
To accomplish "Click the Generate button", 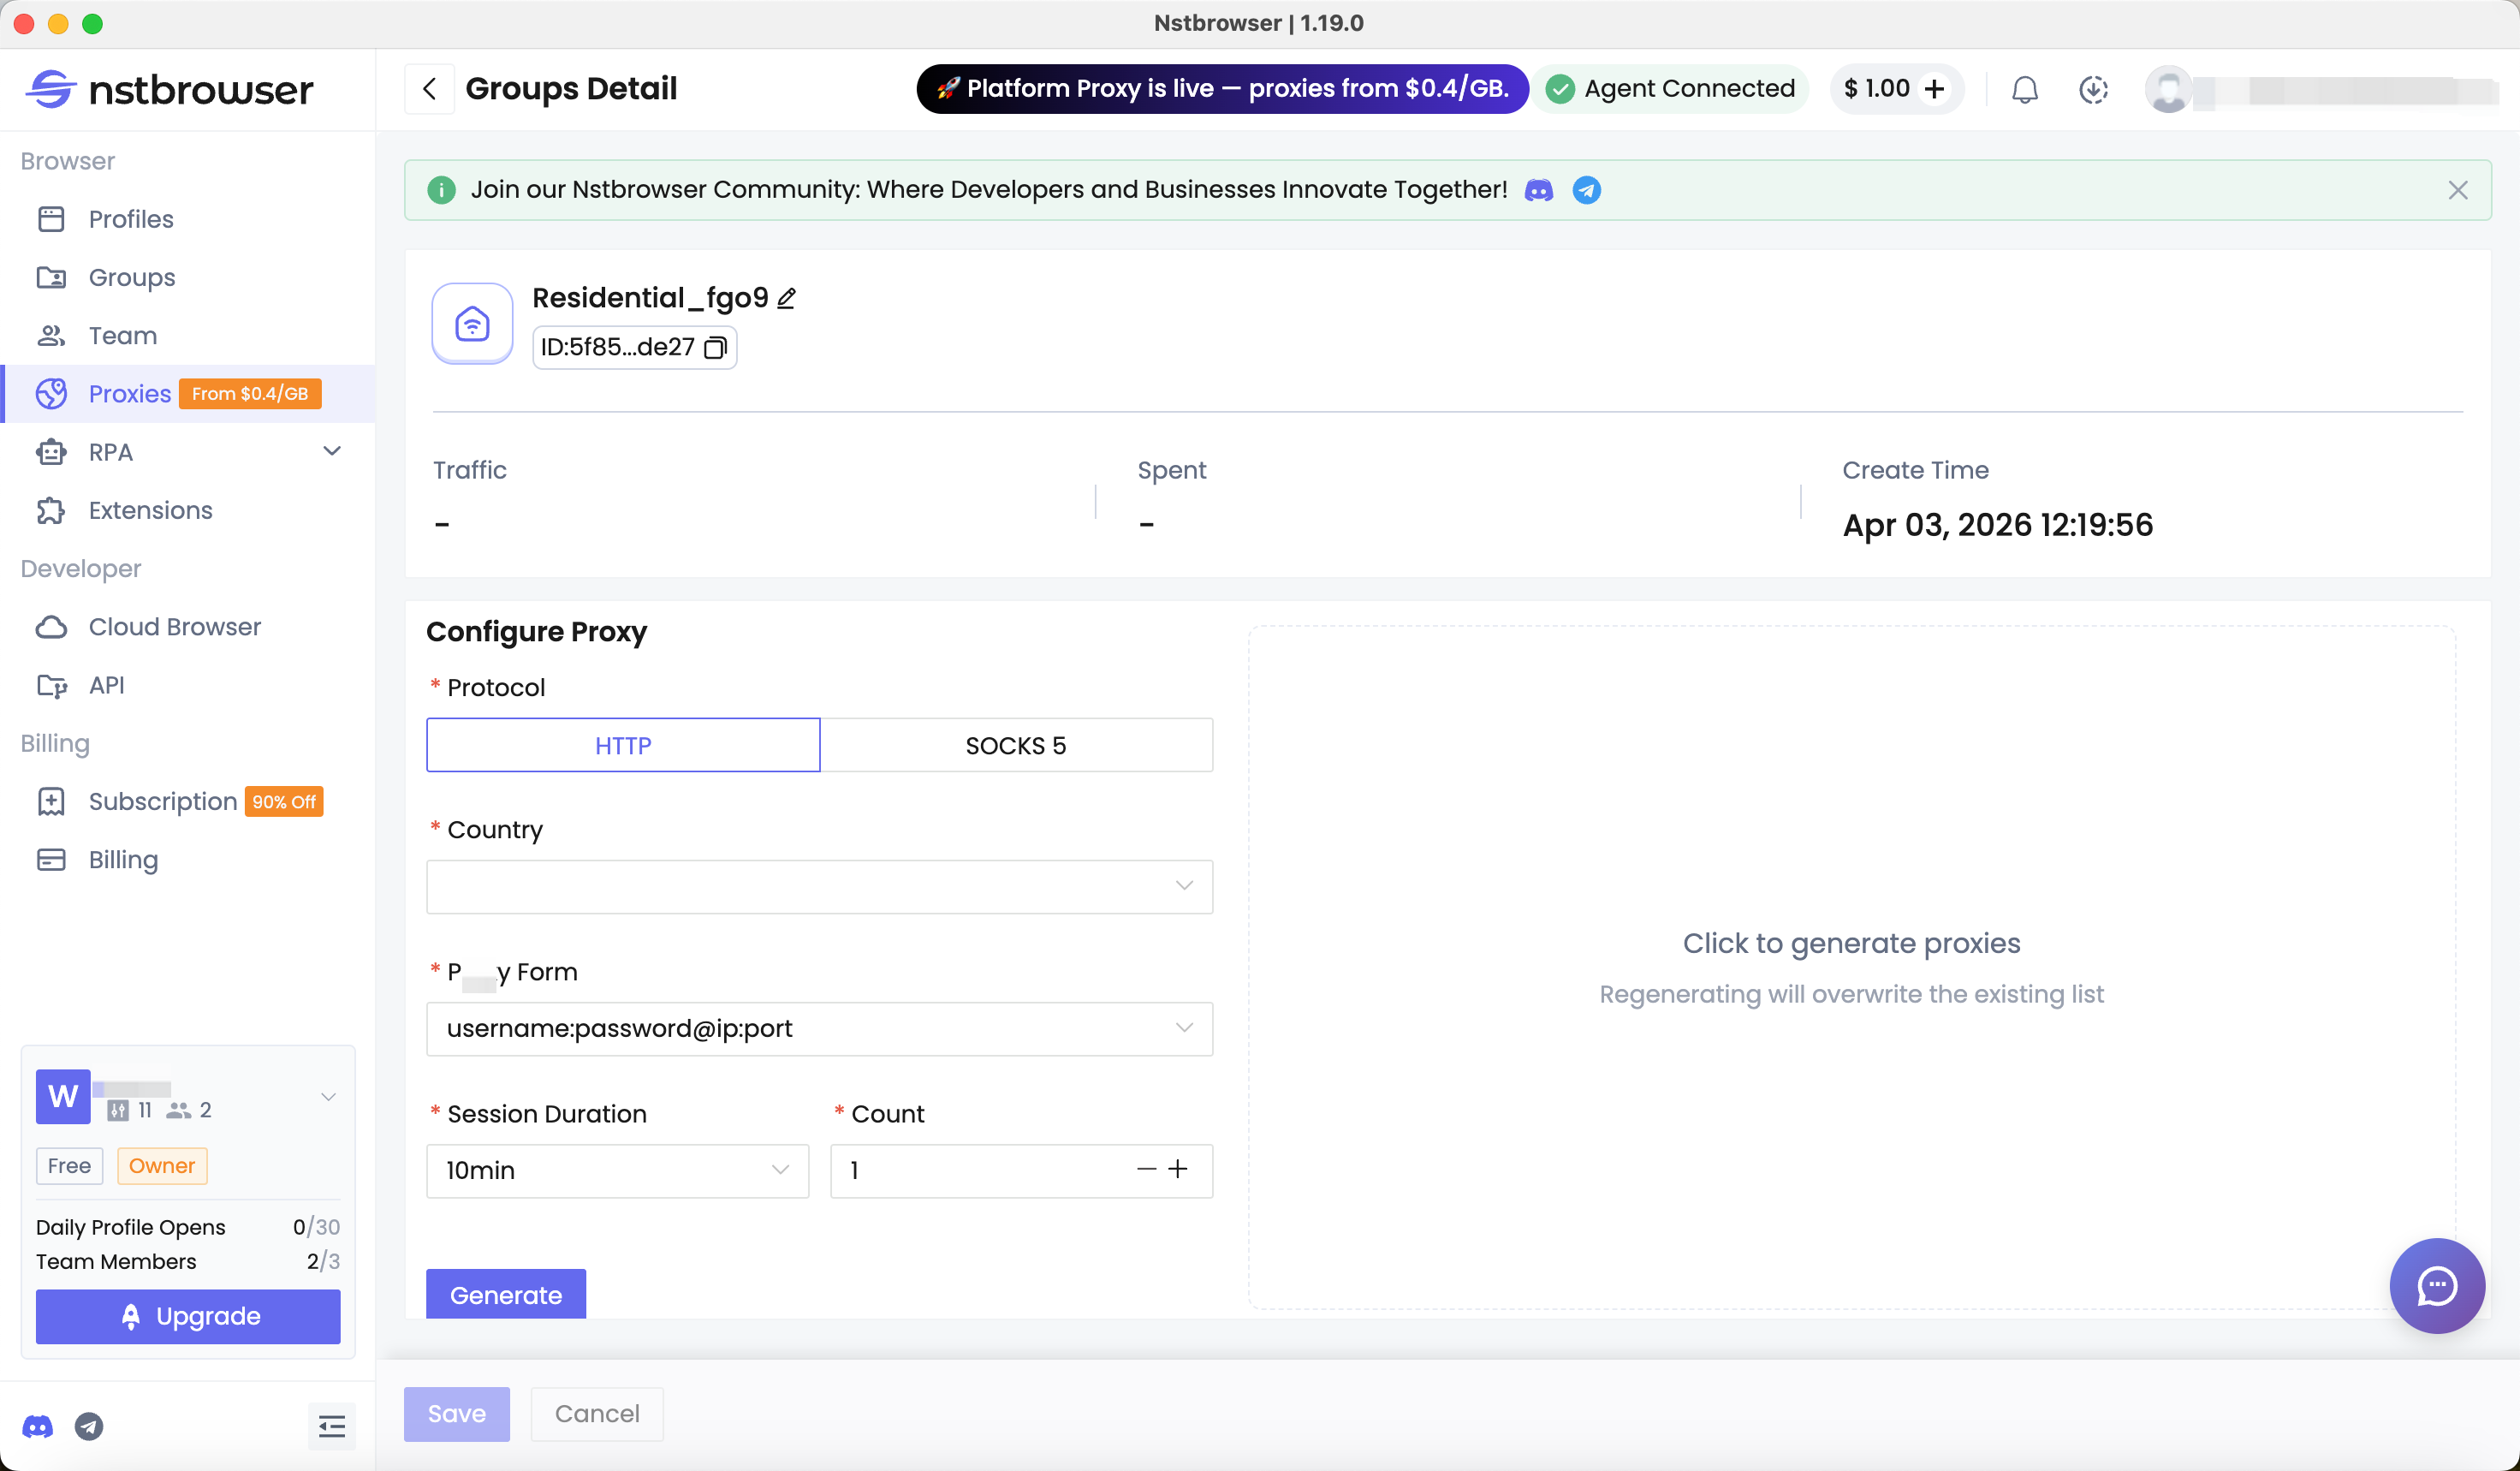I will (x=505, y=1294).
